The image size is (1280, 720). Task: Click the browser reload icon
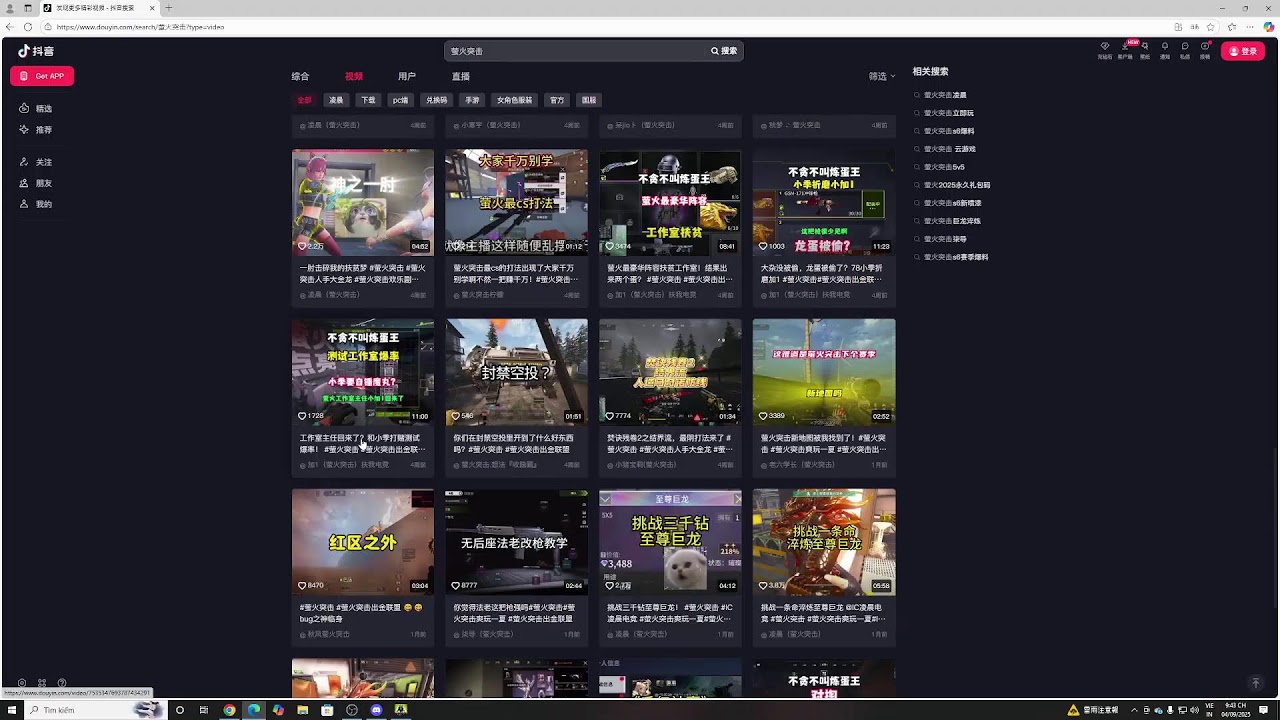point(28,27)
